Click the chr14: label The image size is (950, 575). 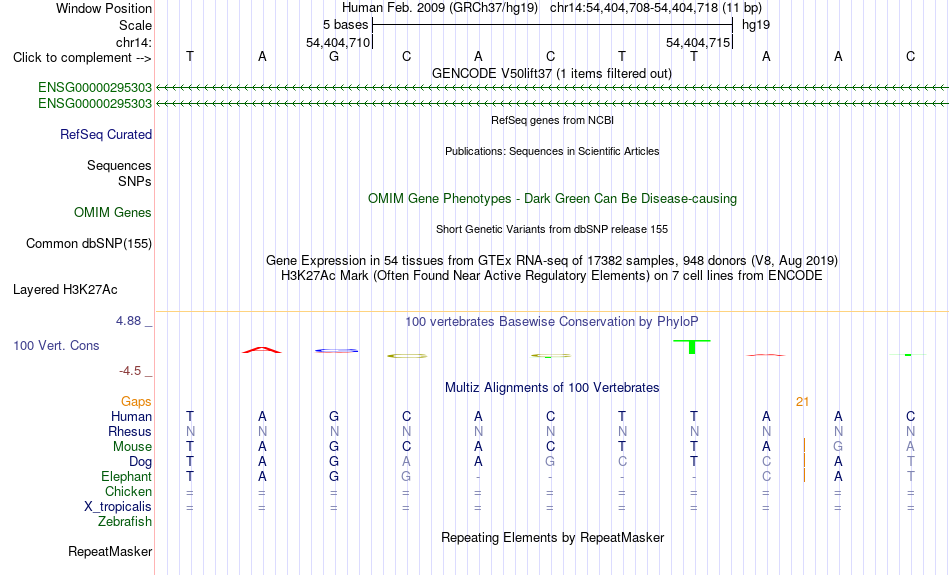133,42
